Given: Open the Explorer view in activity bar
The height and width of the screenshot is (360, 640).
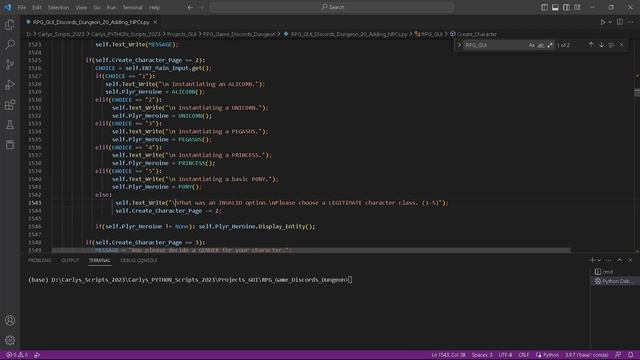Looking at the screenshot, I should click(10, 24).
